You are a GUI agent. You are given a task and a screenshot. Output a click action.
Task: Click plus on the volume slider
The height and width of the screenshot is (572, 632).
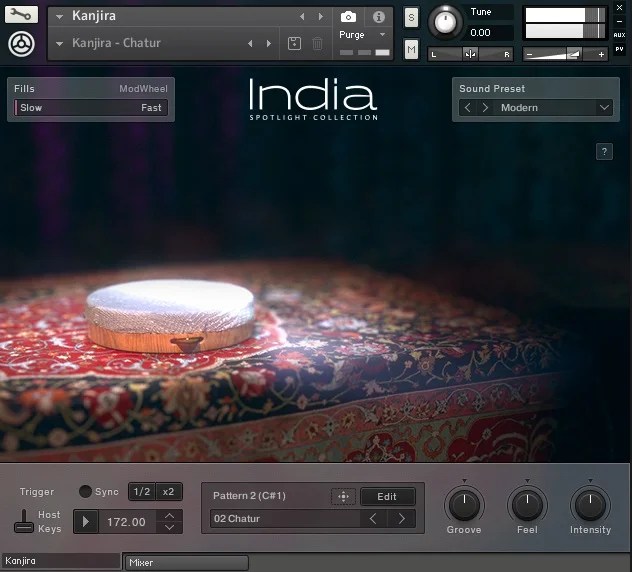601,54
